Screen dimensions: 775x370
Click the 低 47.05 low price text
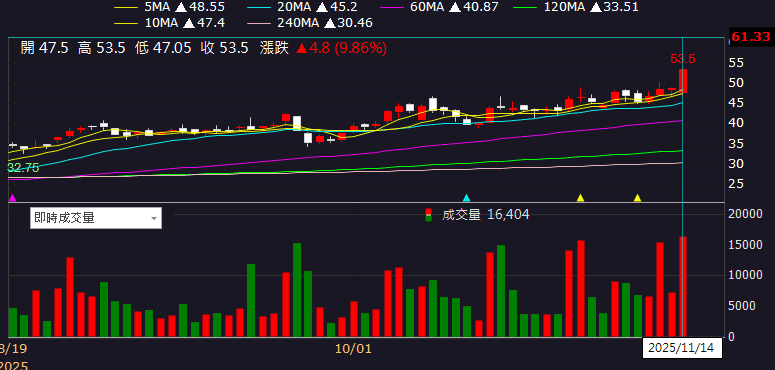163,48
